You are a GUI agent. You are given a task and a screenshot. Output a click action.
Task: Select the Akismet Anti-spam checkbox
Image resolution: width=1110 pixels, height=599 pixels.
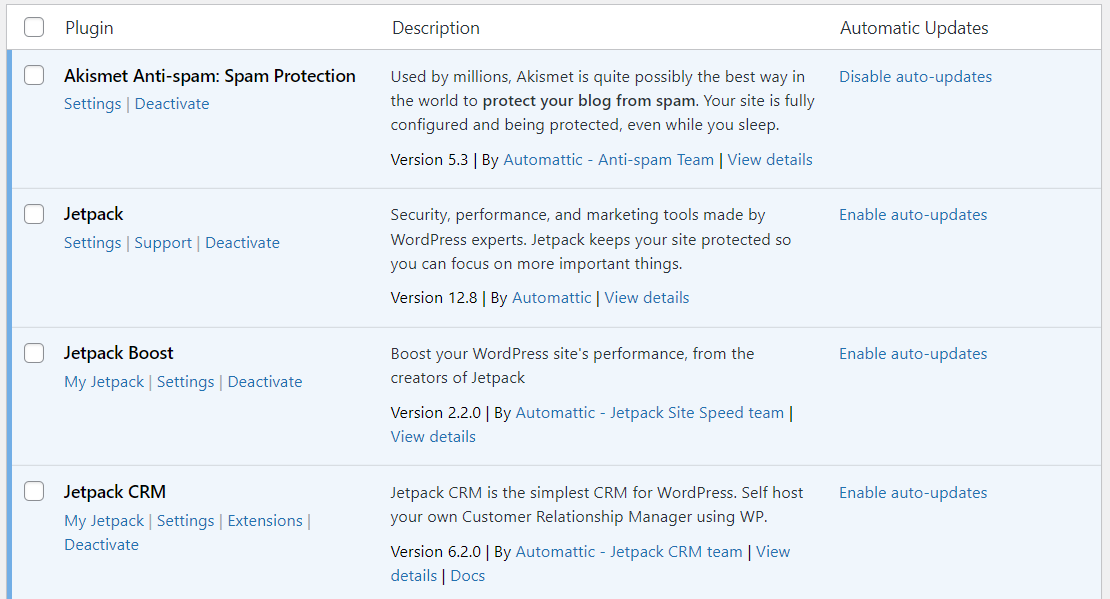(33, 75)
